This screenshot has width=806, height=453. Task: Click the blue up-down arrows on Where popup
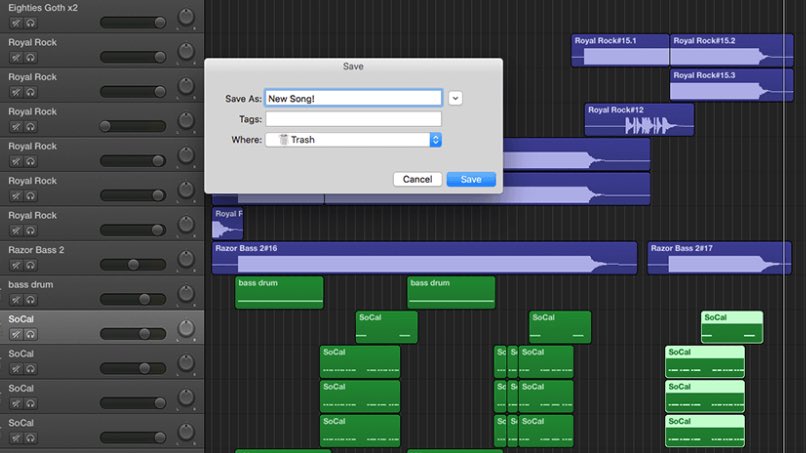click(435, 139)
